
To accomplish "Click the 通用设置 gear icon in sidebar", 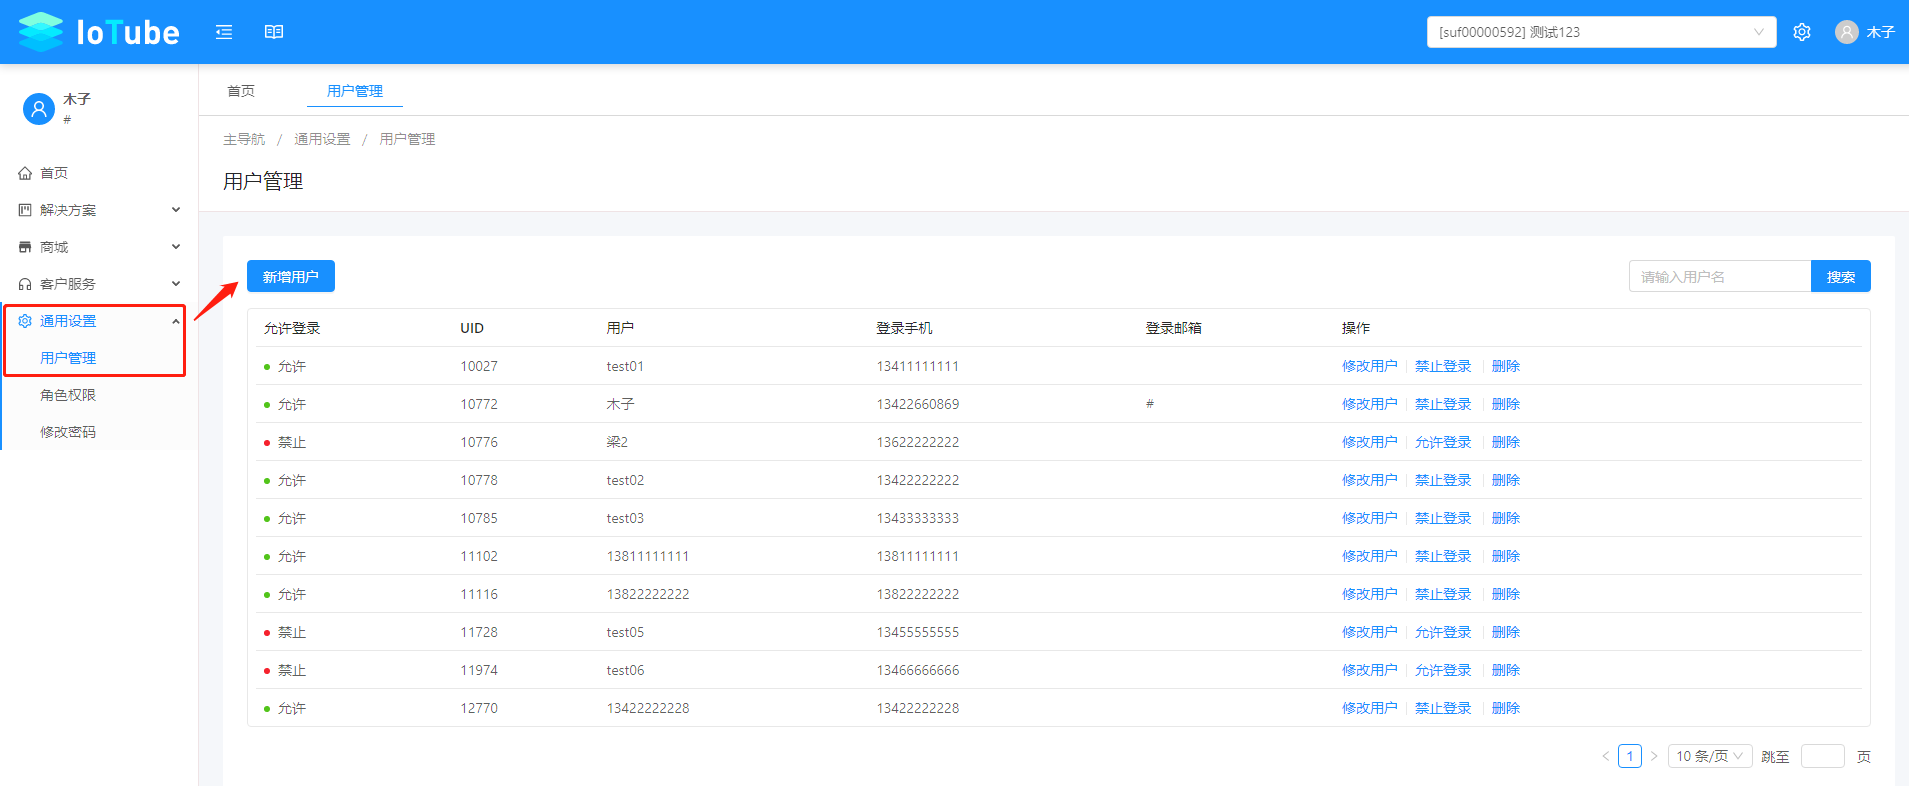I will [25, 321].
